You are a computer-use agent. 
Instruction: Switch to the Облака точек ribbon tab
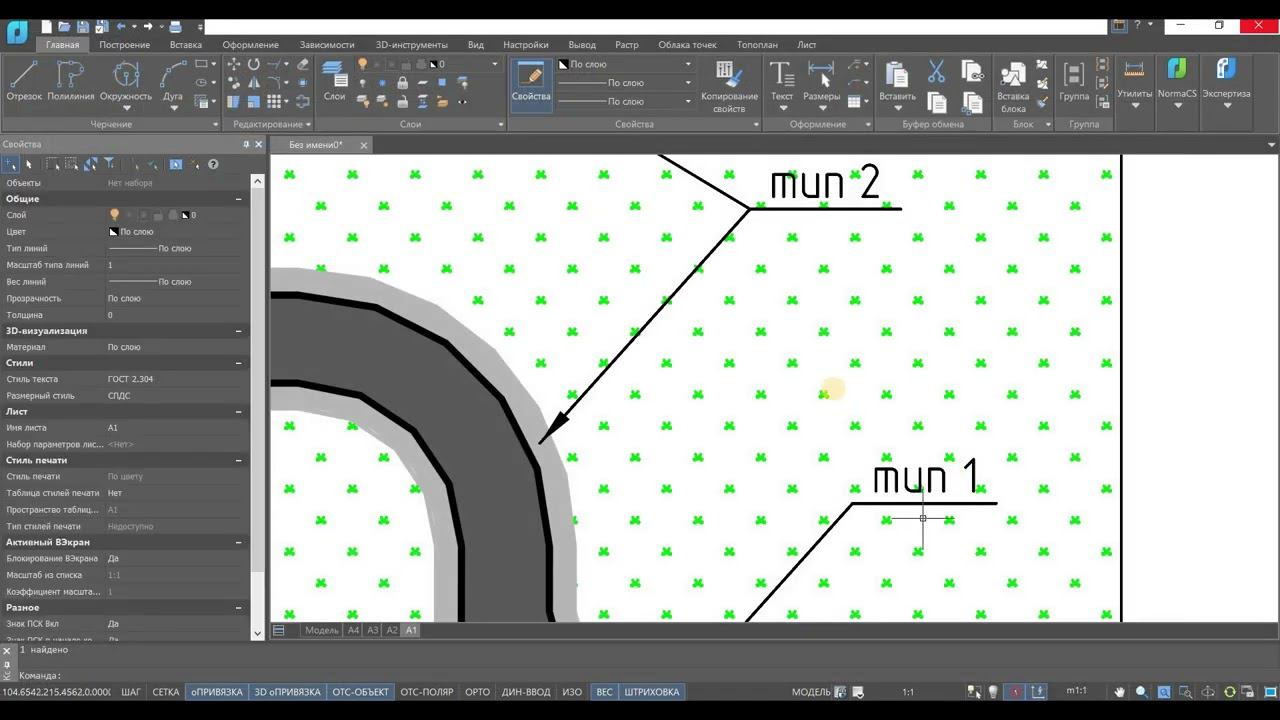(x=687, y=45)
